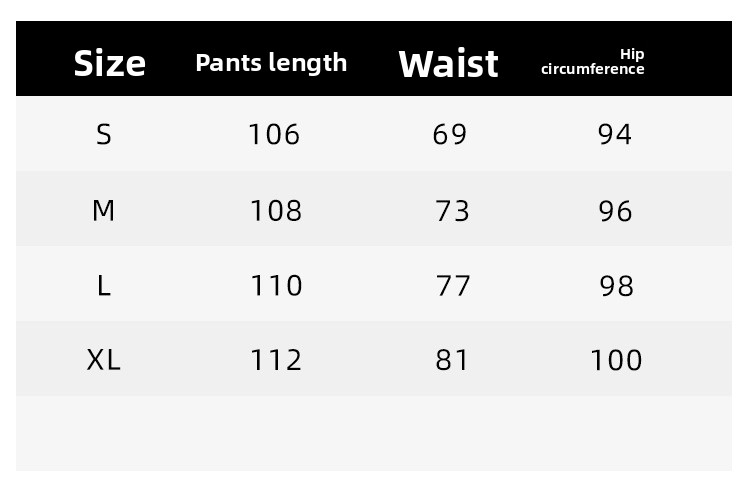This screenshot has width=750, height=482.
Task: Click the hip value 94
Action: coord(615,134)
